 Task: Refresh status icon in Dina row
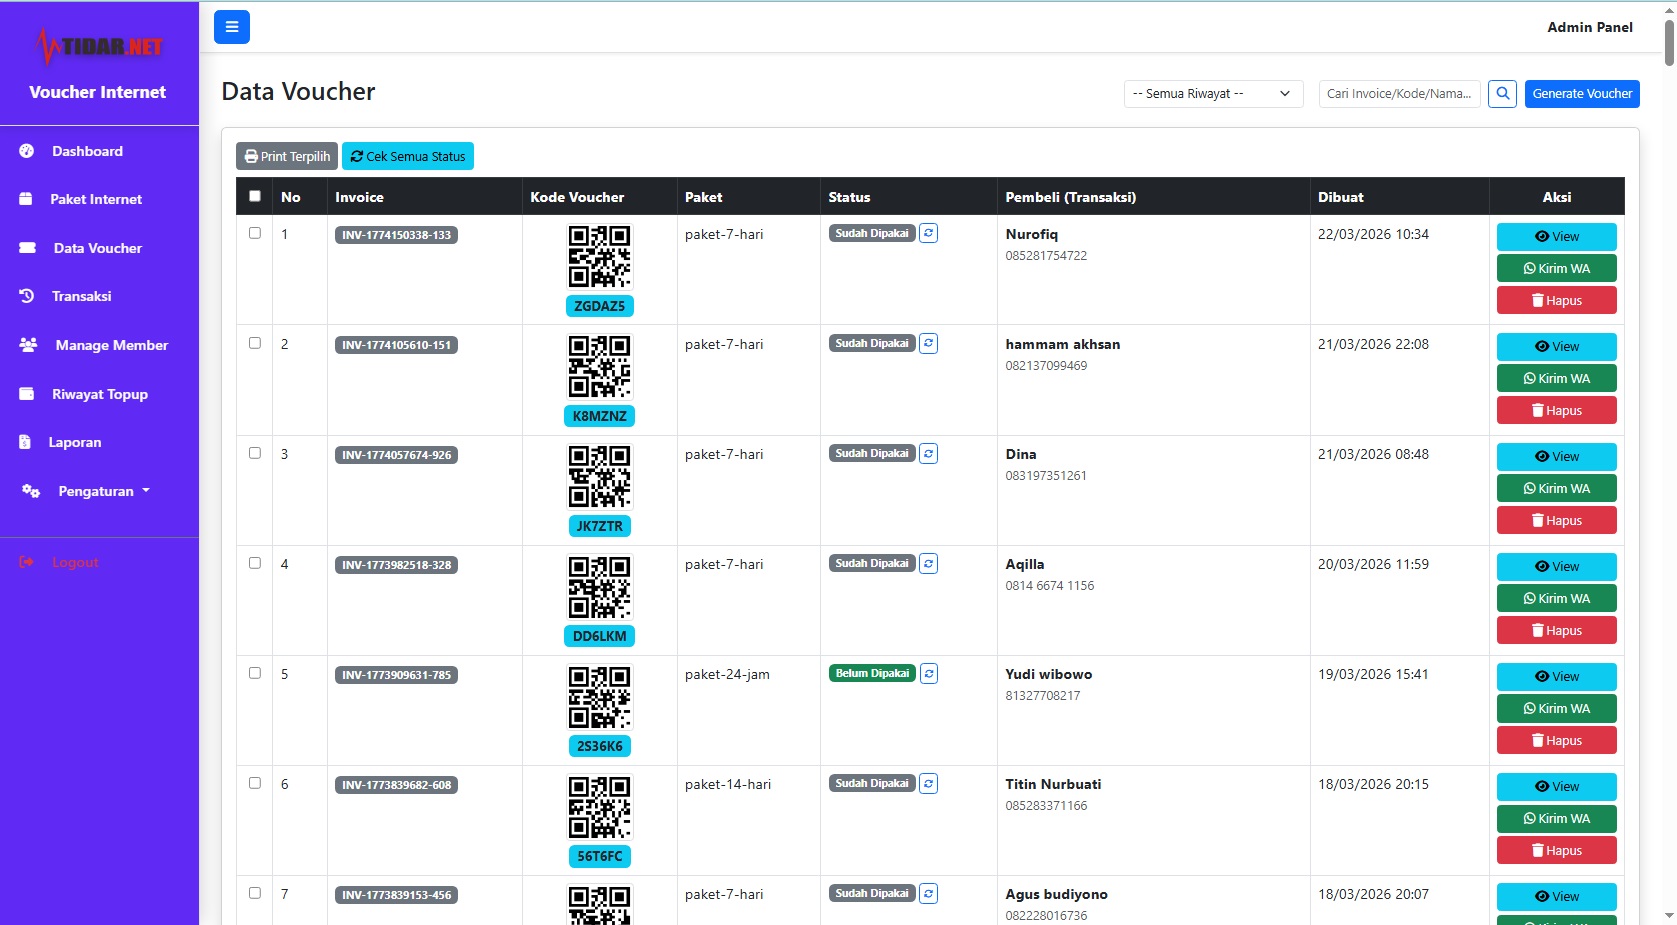point(928,453)
